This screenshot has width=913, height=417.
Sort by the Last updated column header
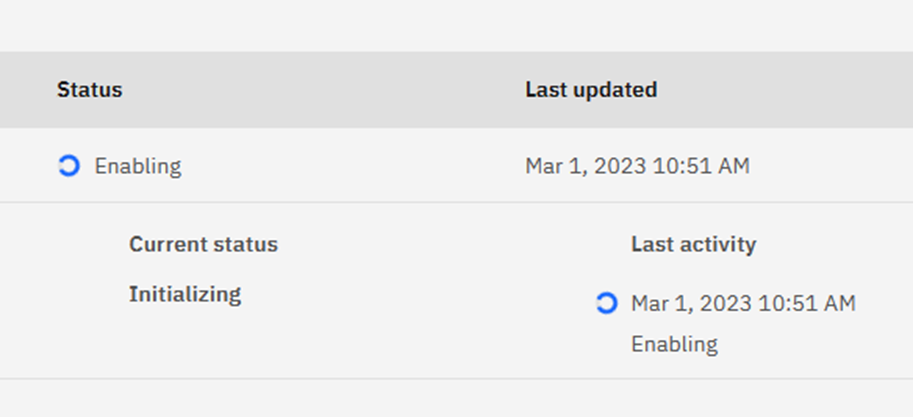591,90
